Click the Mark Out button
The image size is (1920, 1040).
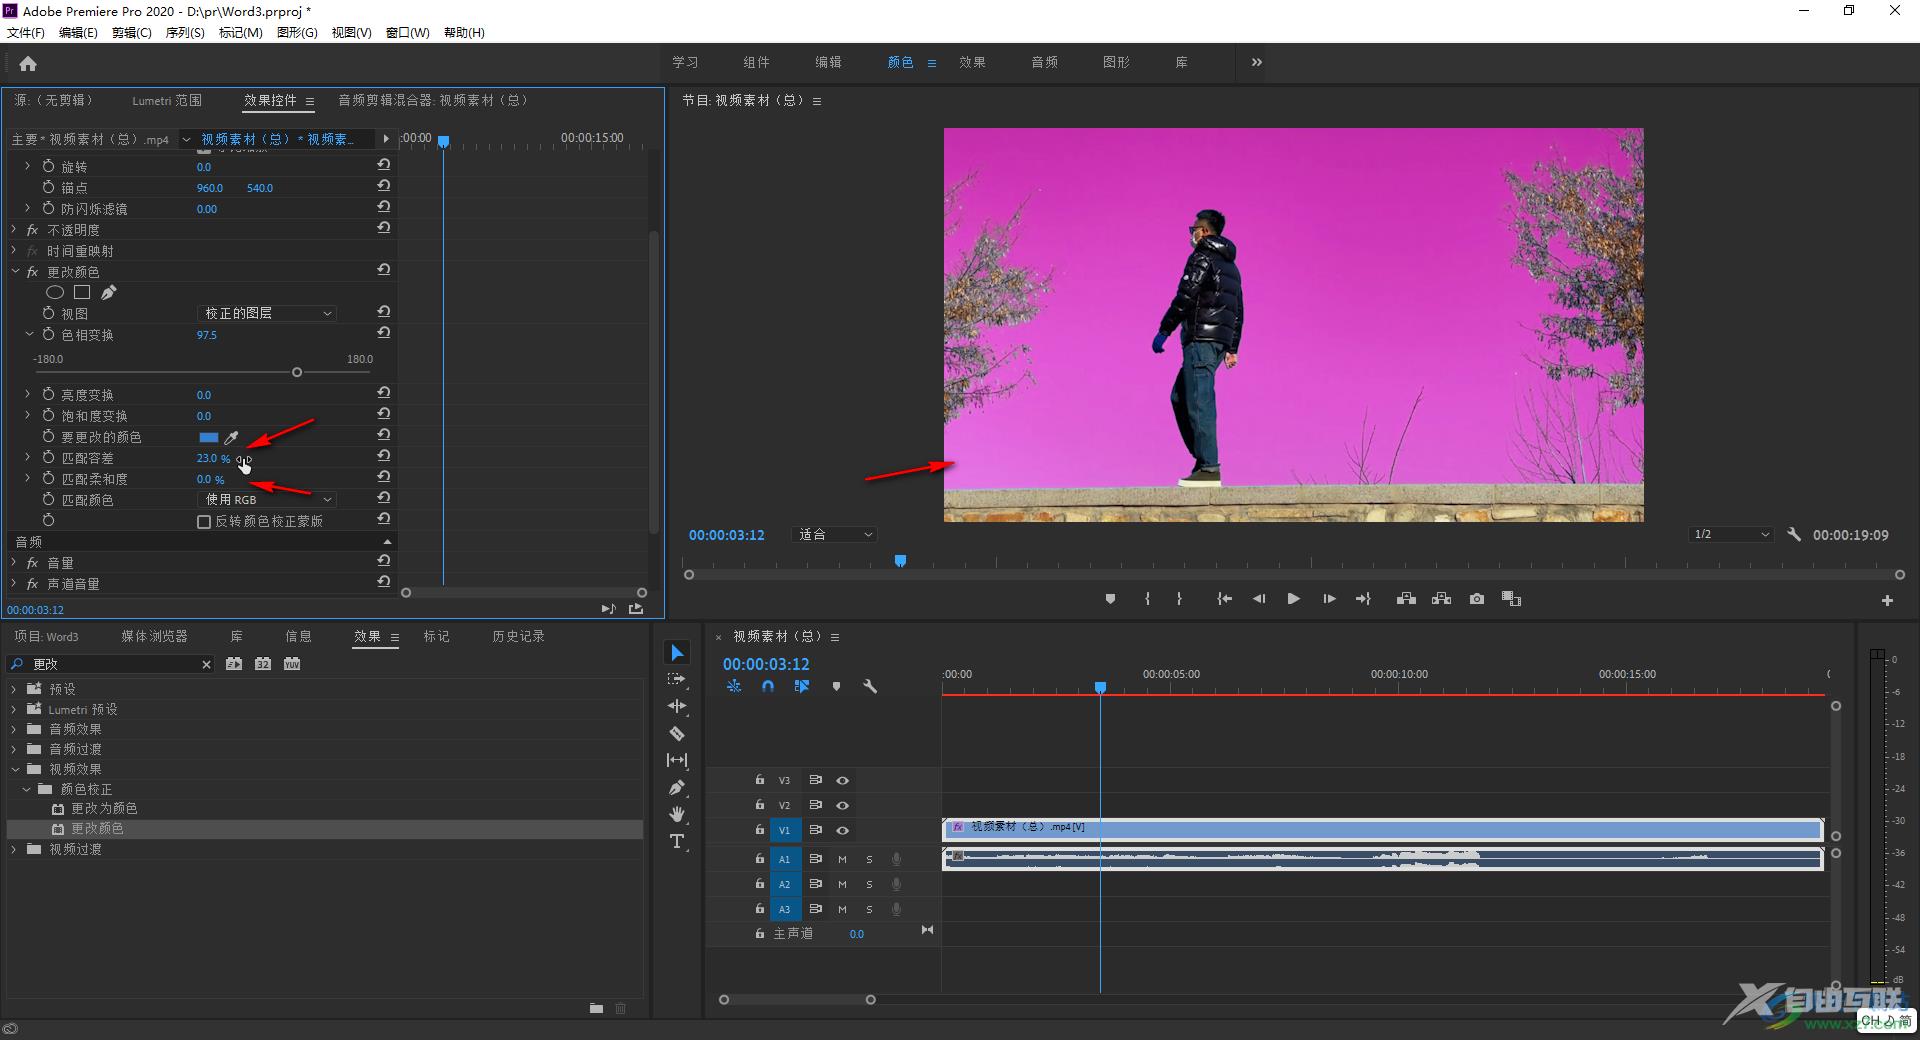[x=1179, y=599]
